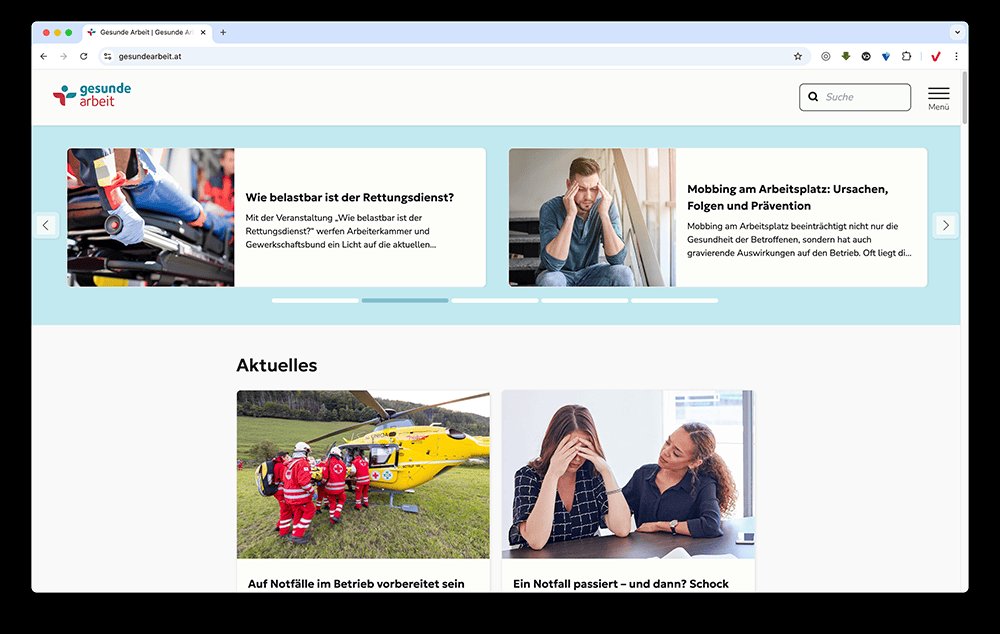
Task: Click the Gesunde Arbeit logo
Action: pos(90,96)
